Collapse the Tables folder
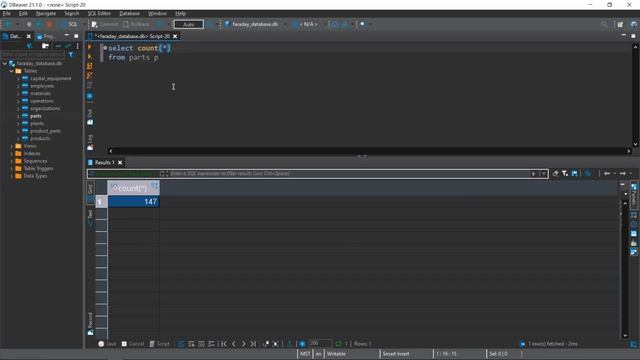The width and height of the screenshot is (640, 360). coord(11,71)
